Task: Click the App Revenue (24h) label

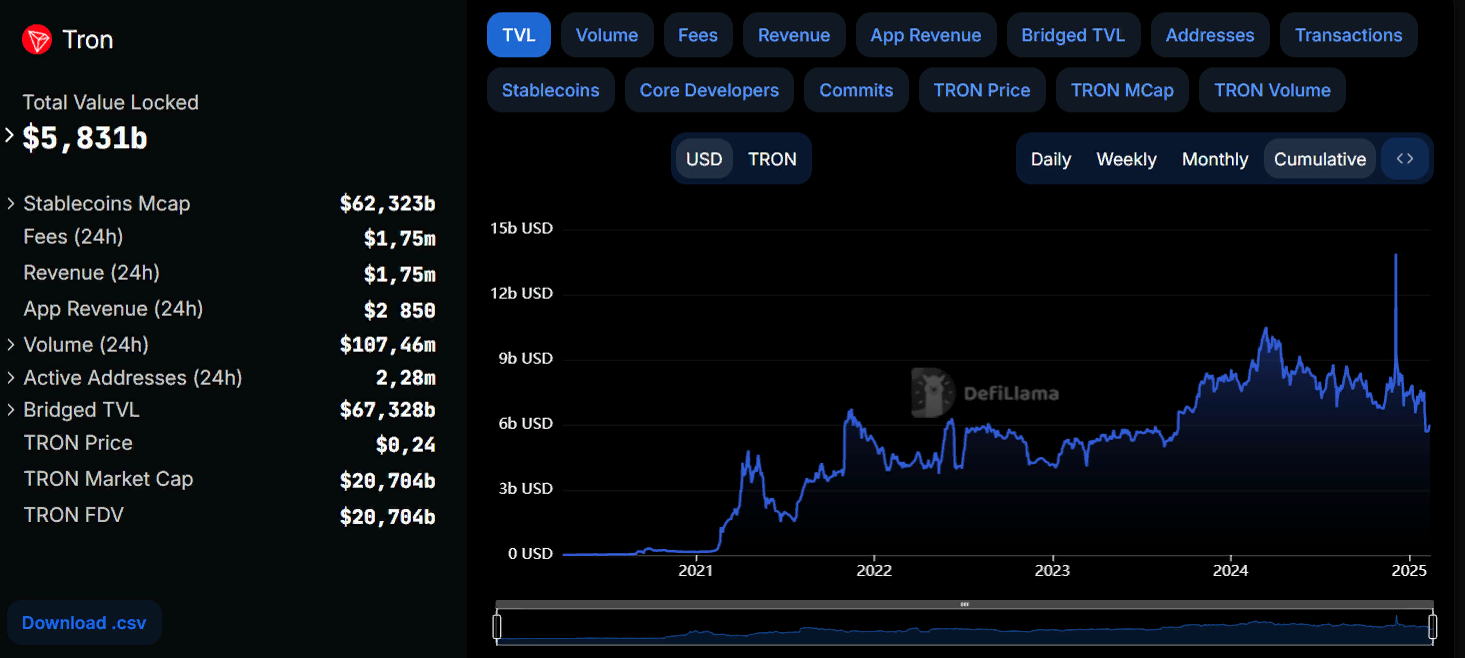Action: pos(113,309)
